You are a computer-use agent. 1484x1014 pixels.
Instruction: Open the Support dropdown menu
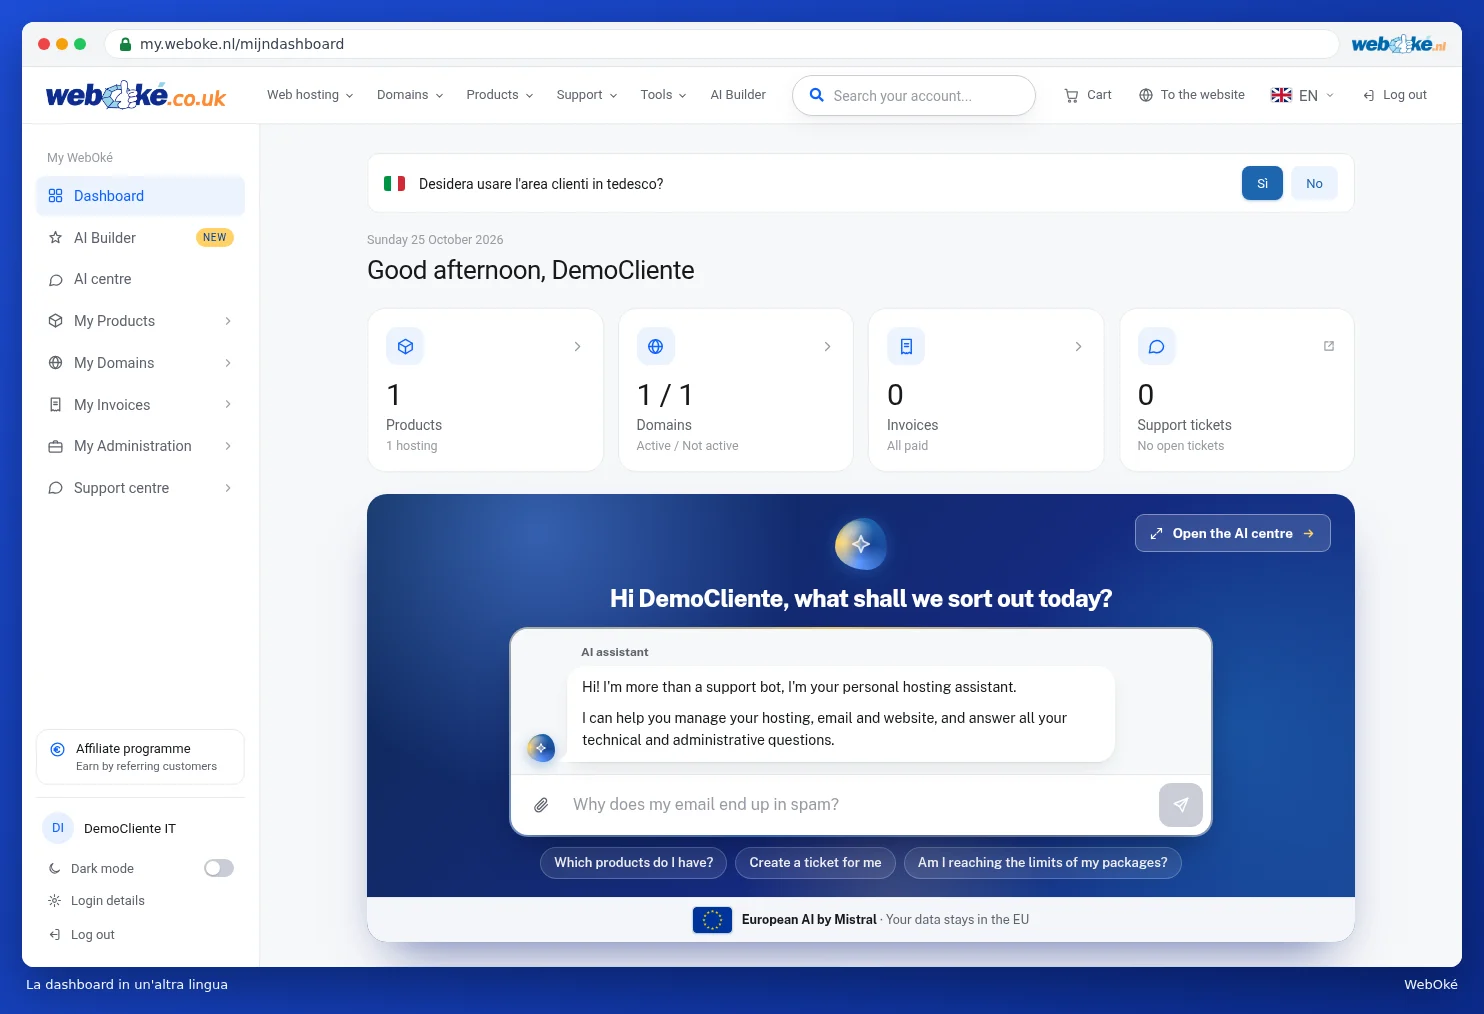click(x=587, y=95)
